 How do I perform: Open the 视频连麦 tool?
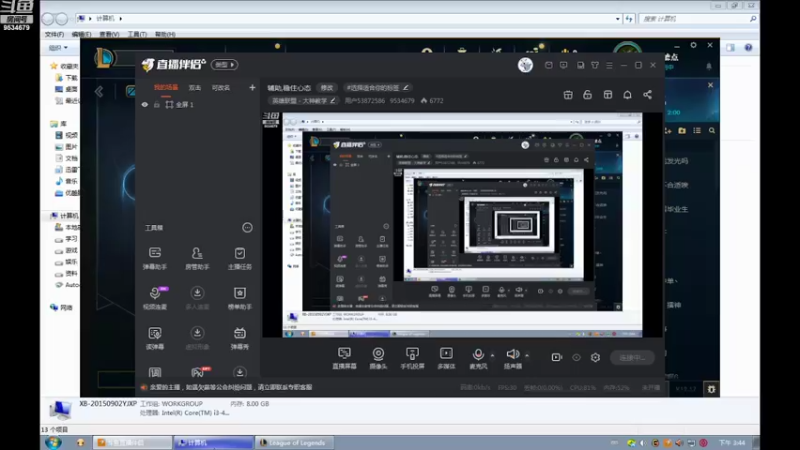click(155, 298)
